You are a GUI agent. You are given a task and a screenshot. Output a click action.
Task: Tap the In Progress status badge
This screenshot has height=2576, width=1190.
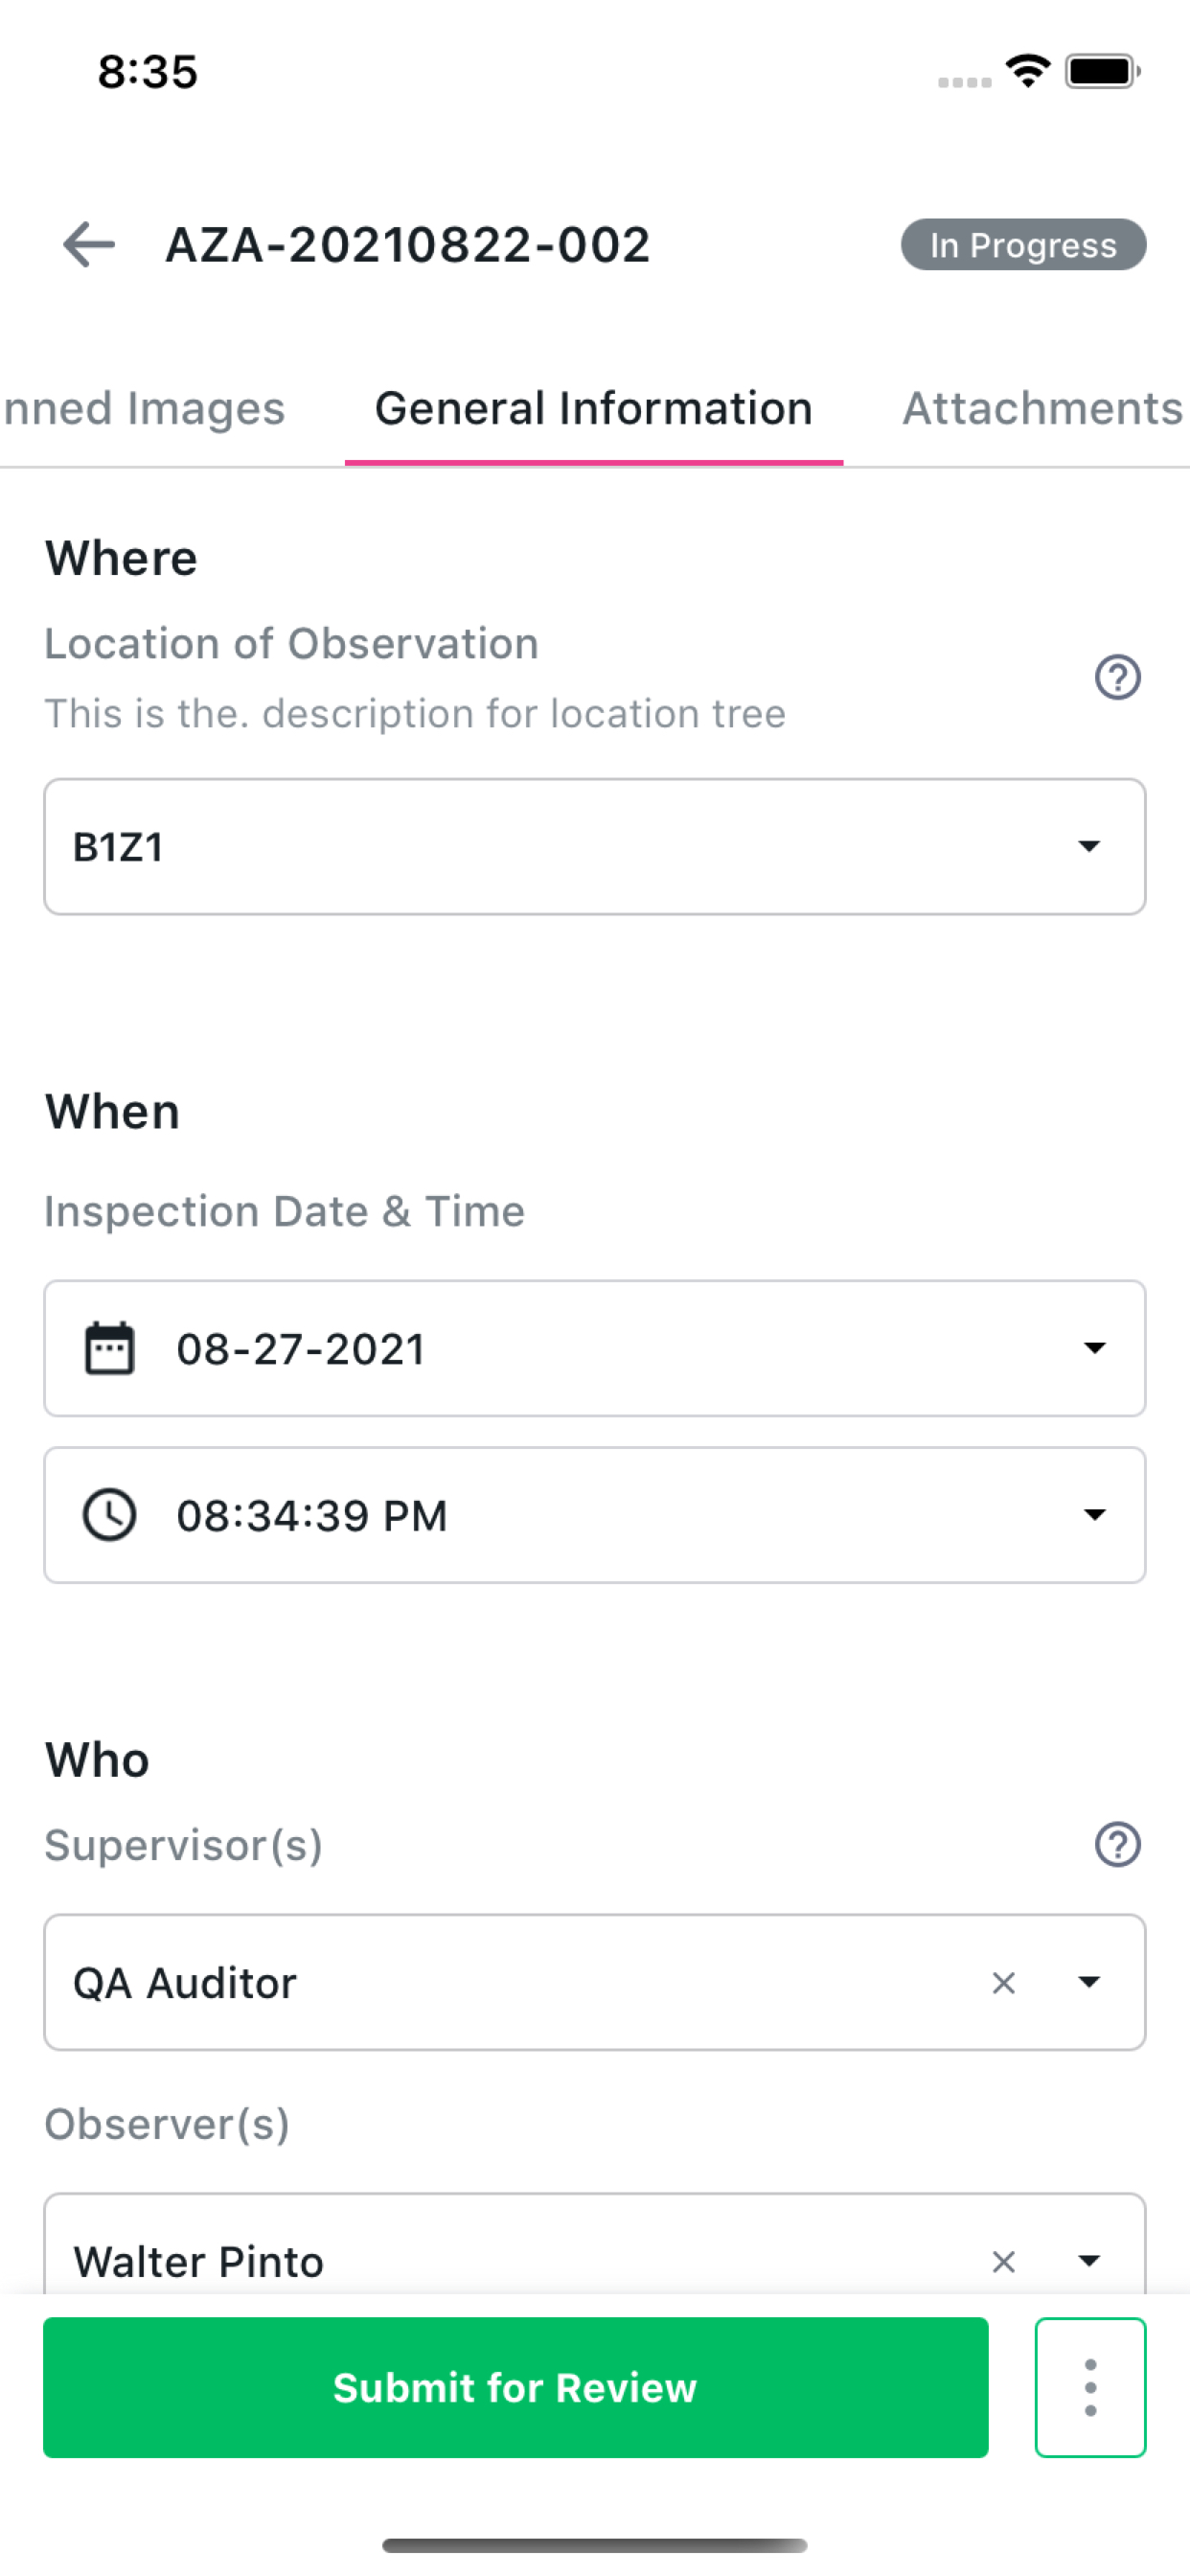click(x=1023, y=245)
